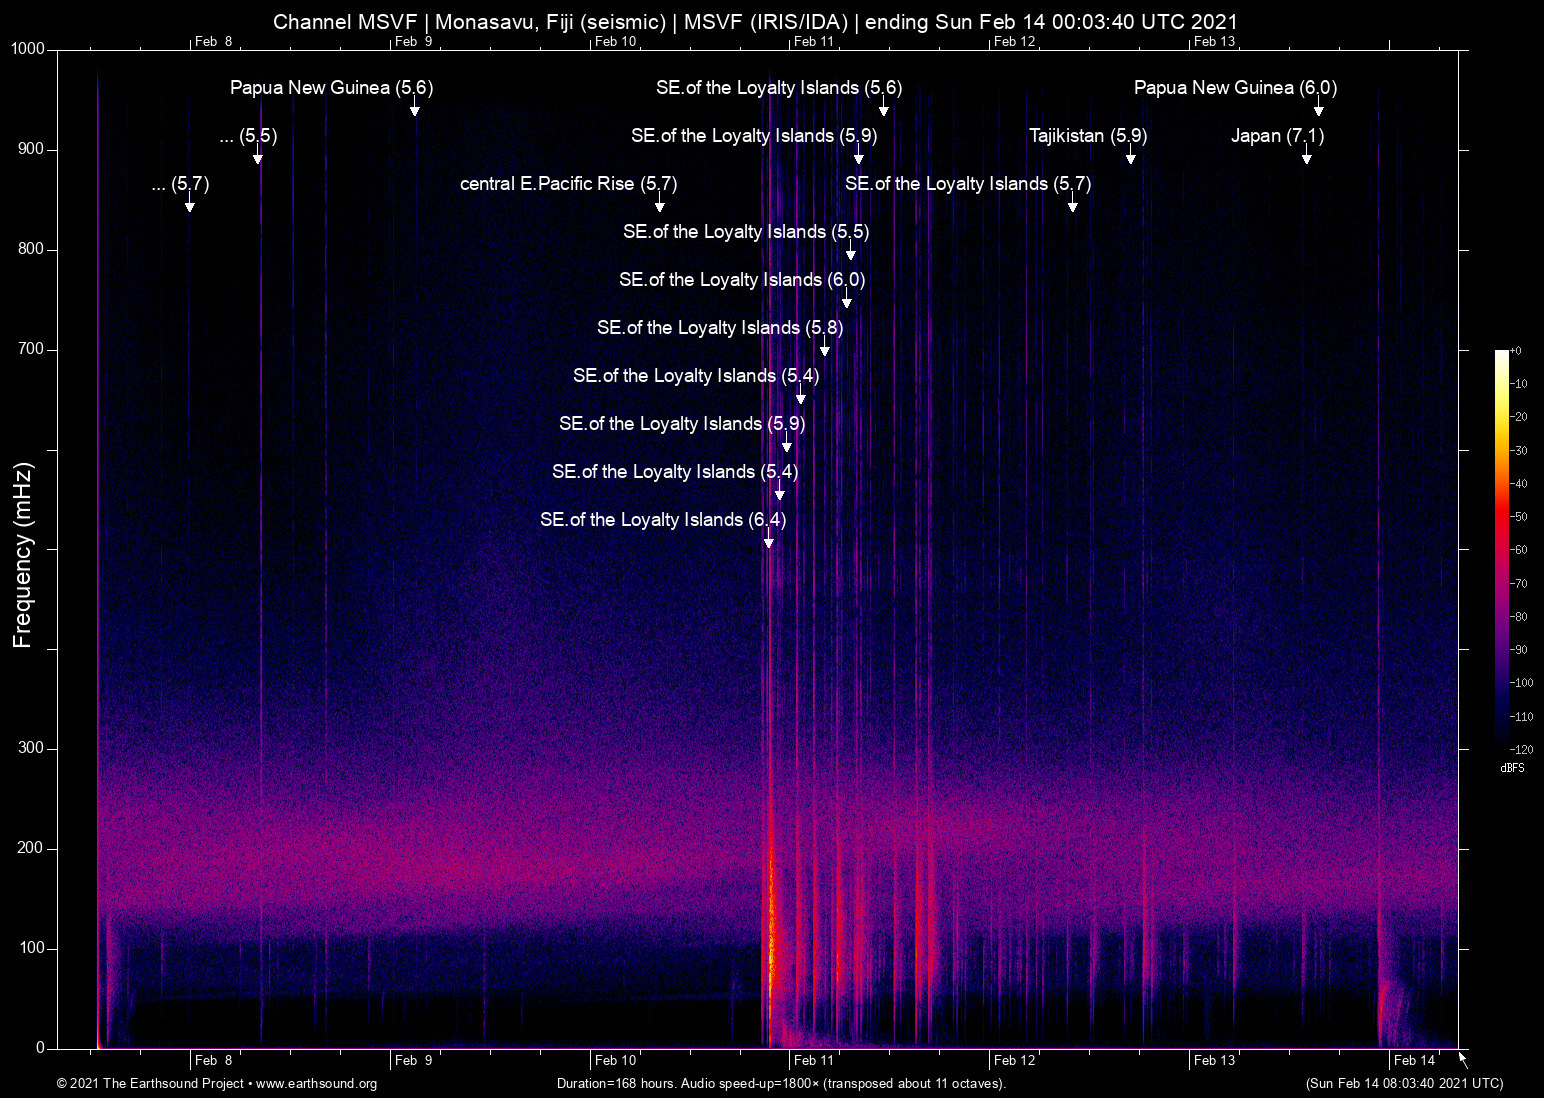
Task: Click "Feb 11" on the bottom time axis
Action: tap(813, 1060)
